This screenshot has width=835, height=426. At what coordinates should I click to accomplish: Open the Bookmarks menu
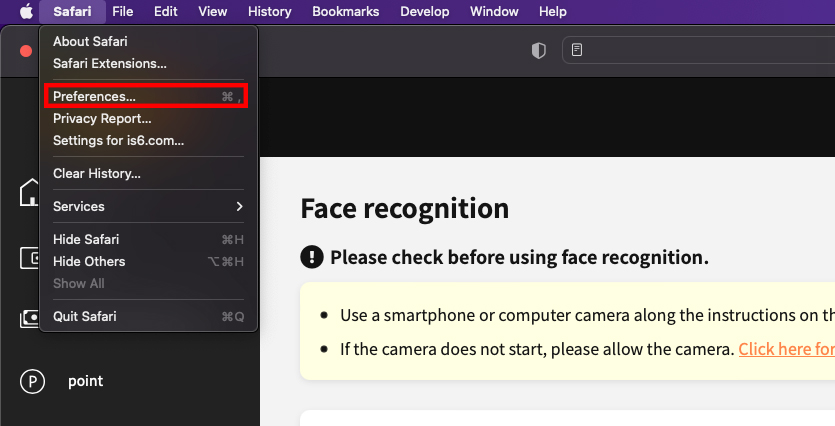click(346, 11)
